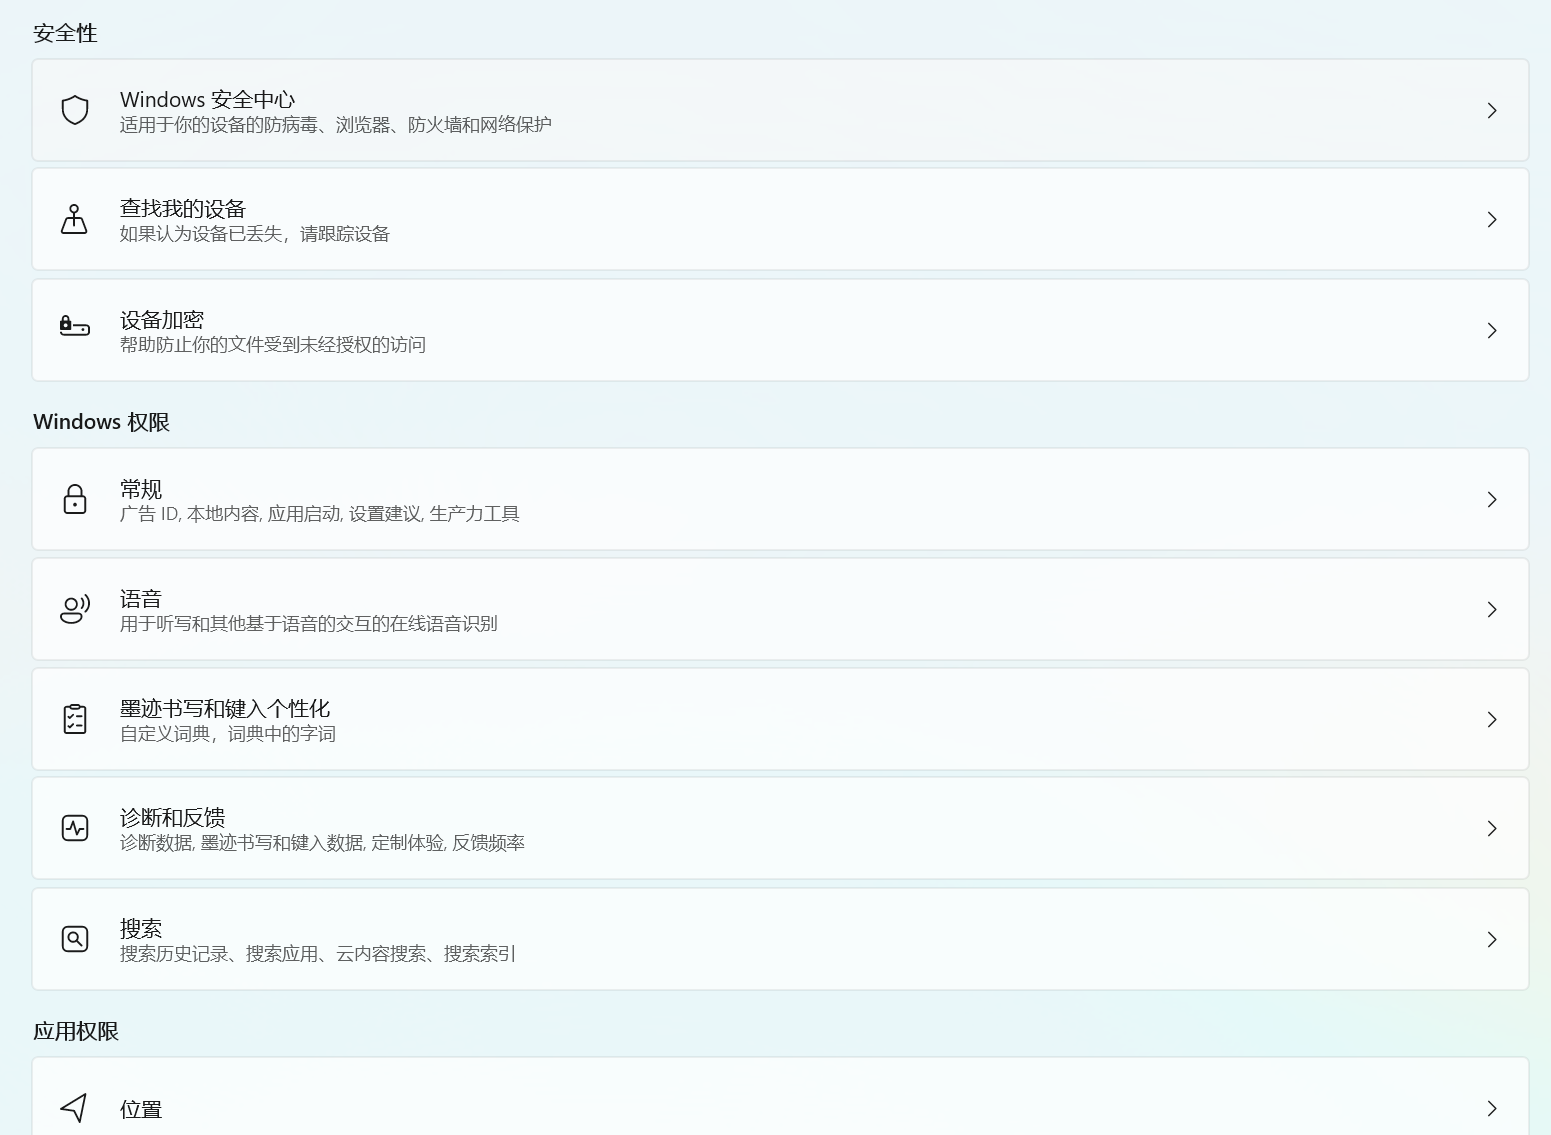Click the 位置 arrow icon
The height and width of the screenshot is (1135, 1551).
(74, 1107)
